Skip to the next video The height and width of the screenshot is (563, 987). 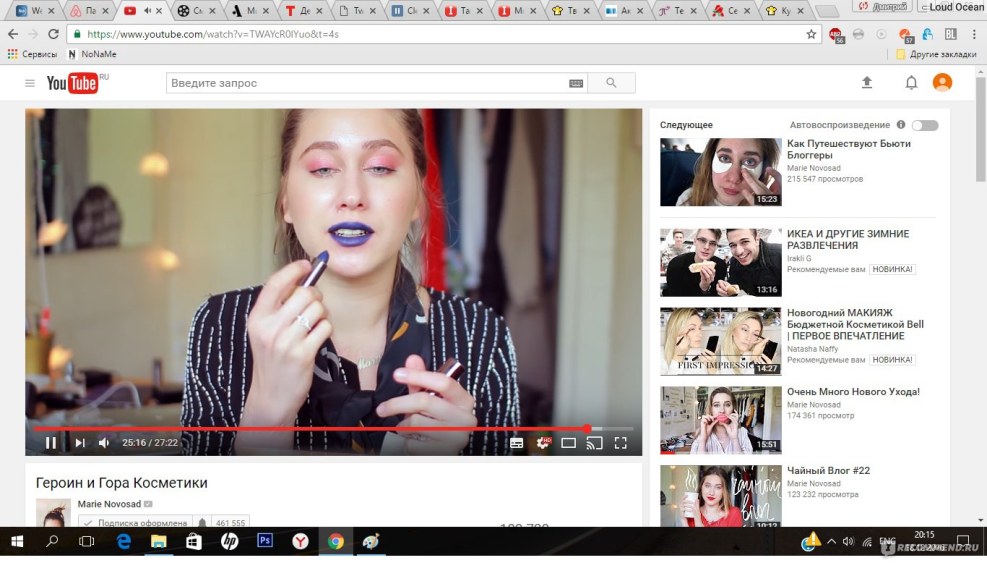pos(79,442)
